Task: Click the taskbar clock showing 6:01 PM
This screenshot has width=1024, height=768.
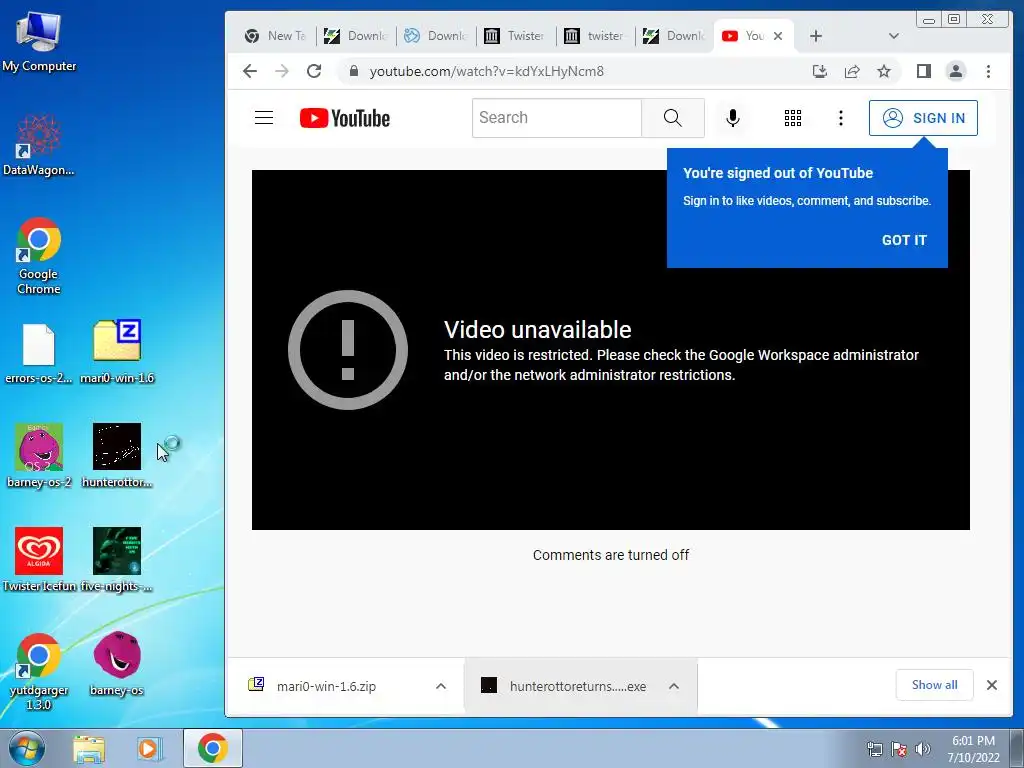Action: point(973,749)
